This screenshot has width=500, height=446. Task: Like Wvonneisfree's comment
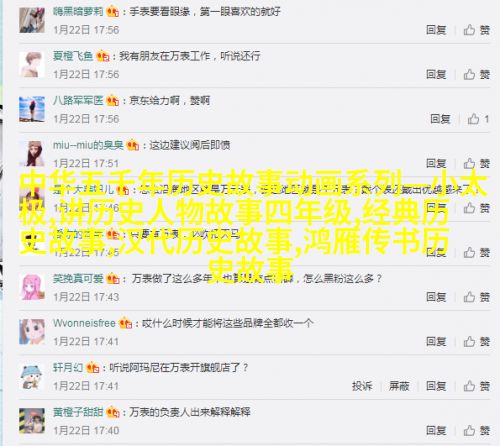click(476, 341)
